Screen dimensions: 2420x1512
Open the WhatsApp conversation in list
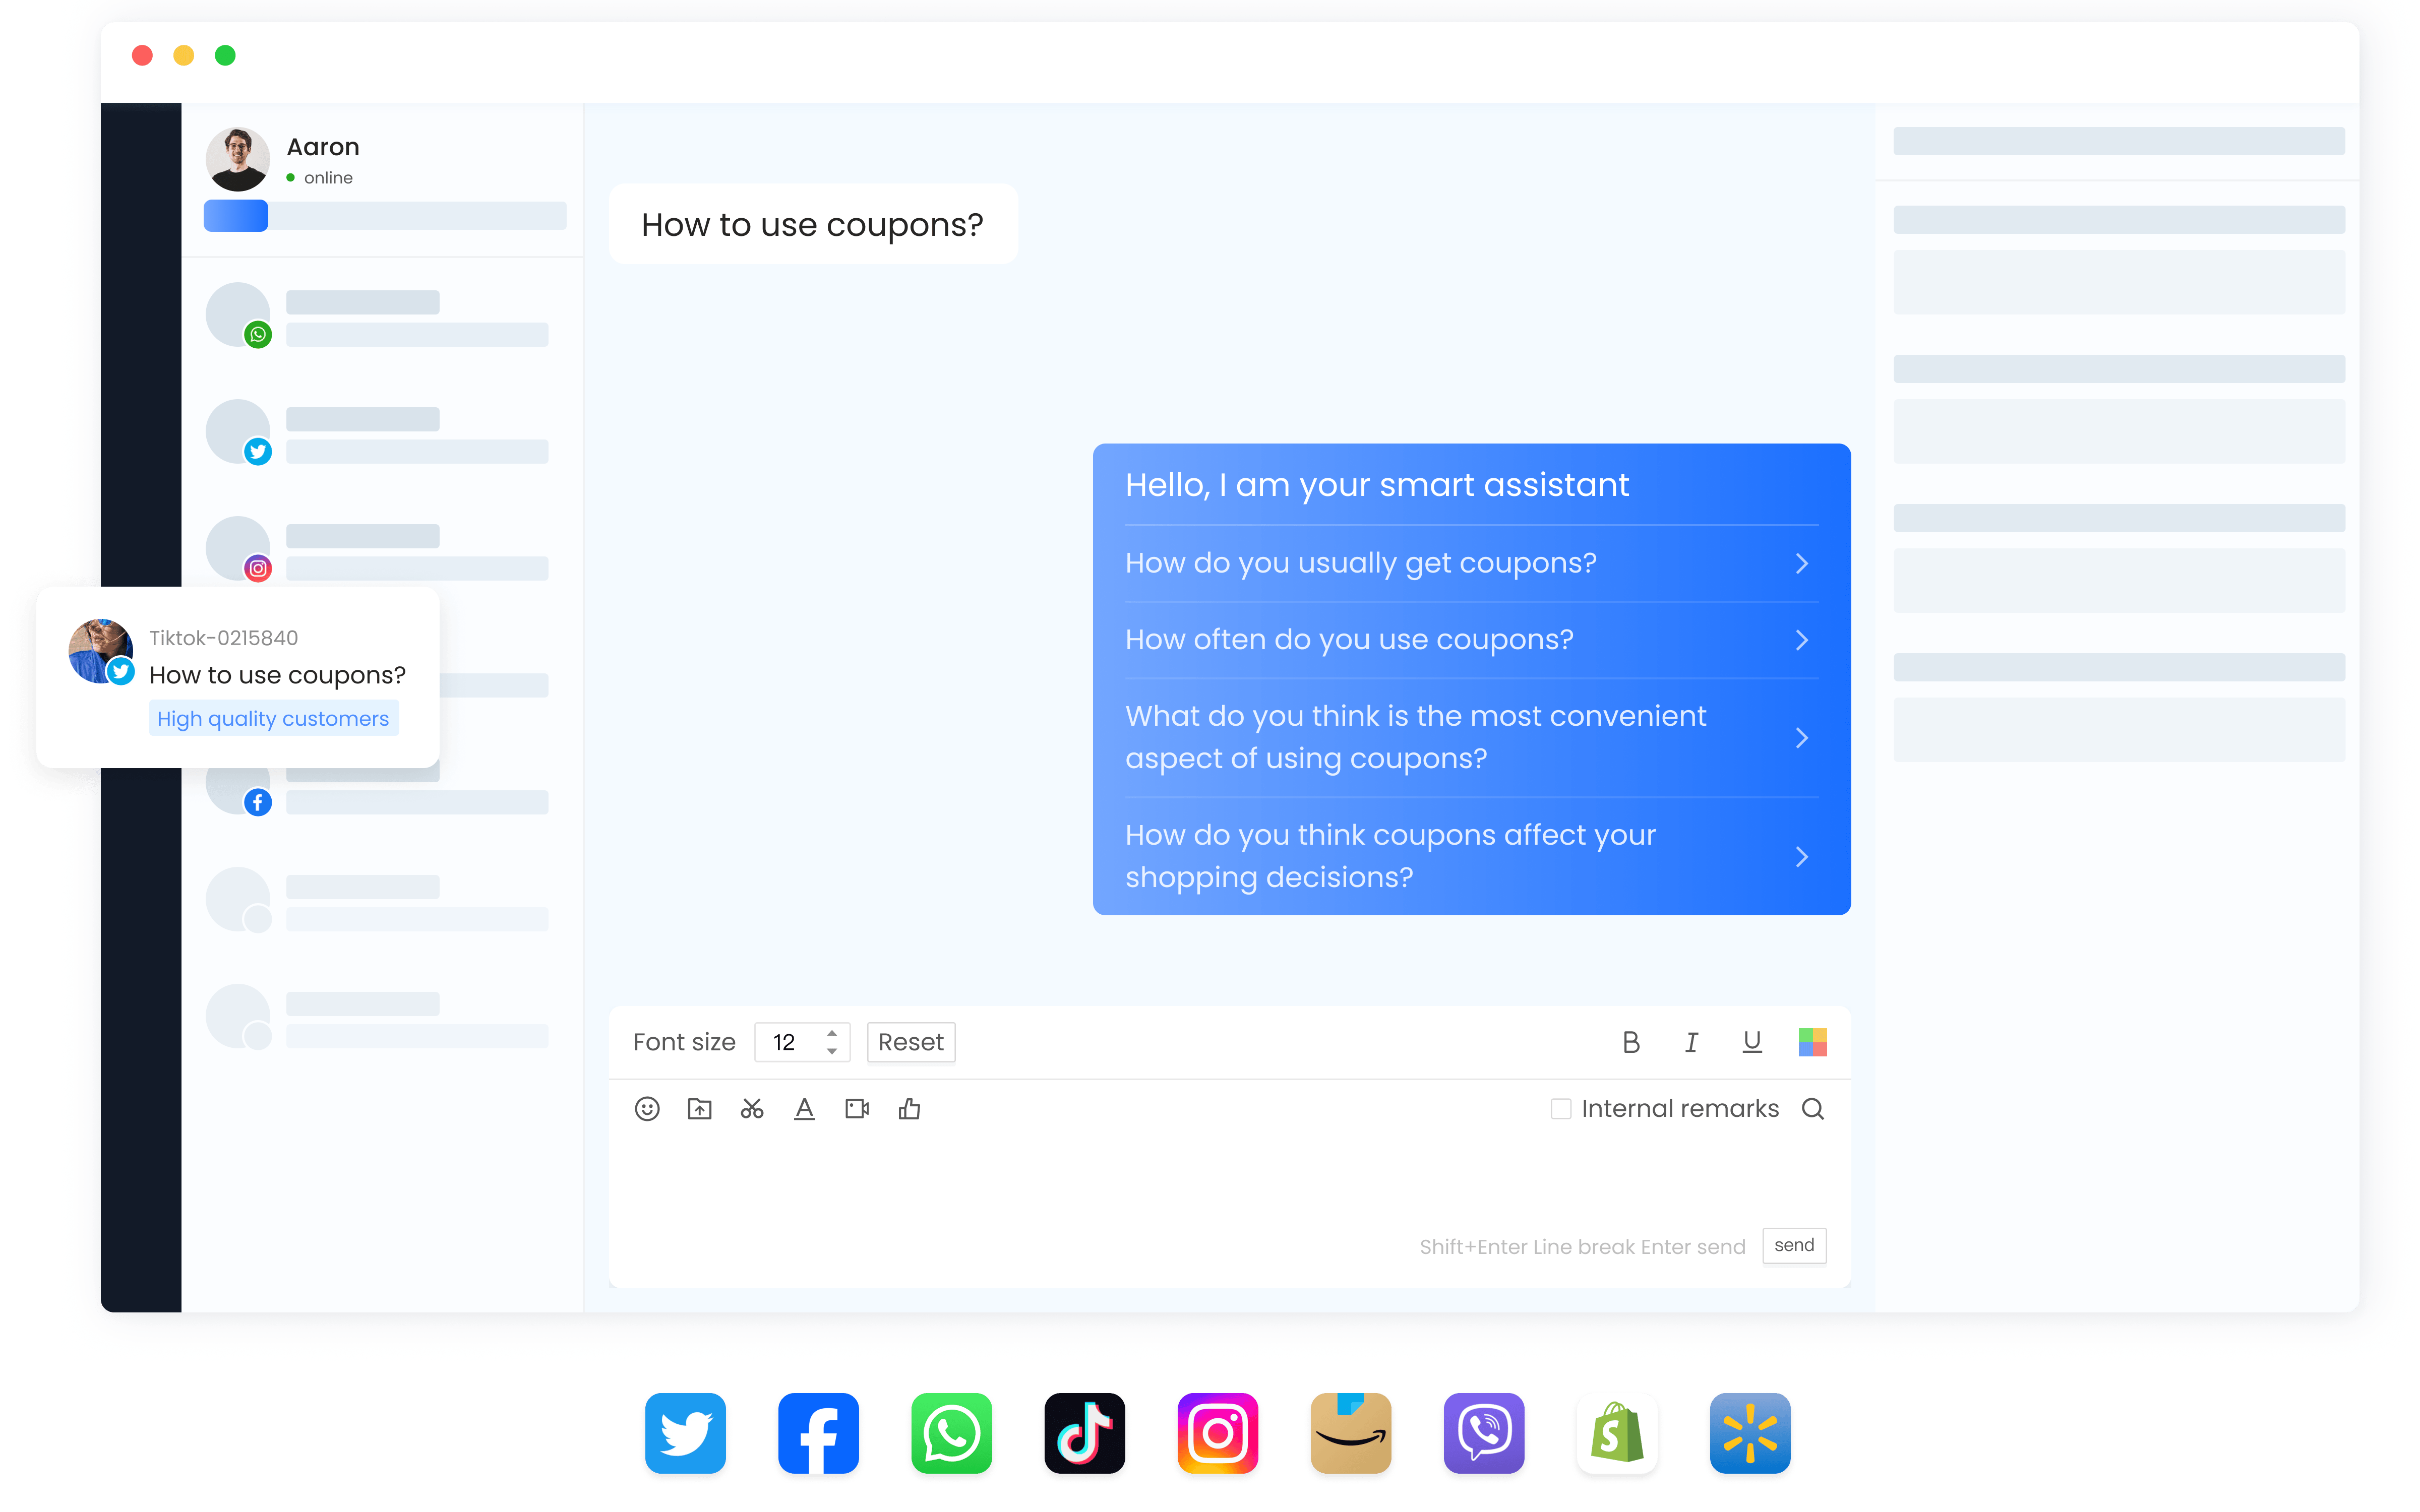[x=380, y=317]
